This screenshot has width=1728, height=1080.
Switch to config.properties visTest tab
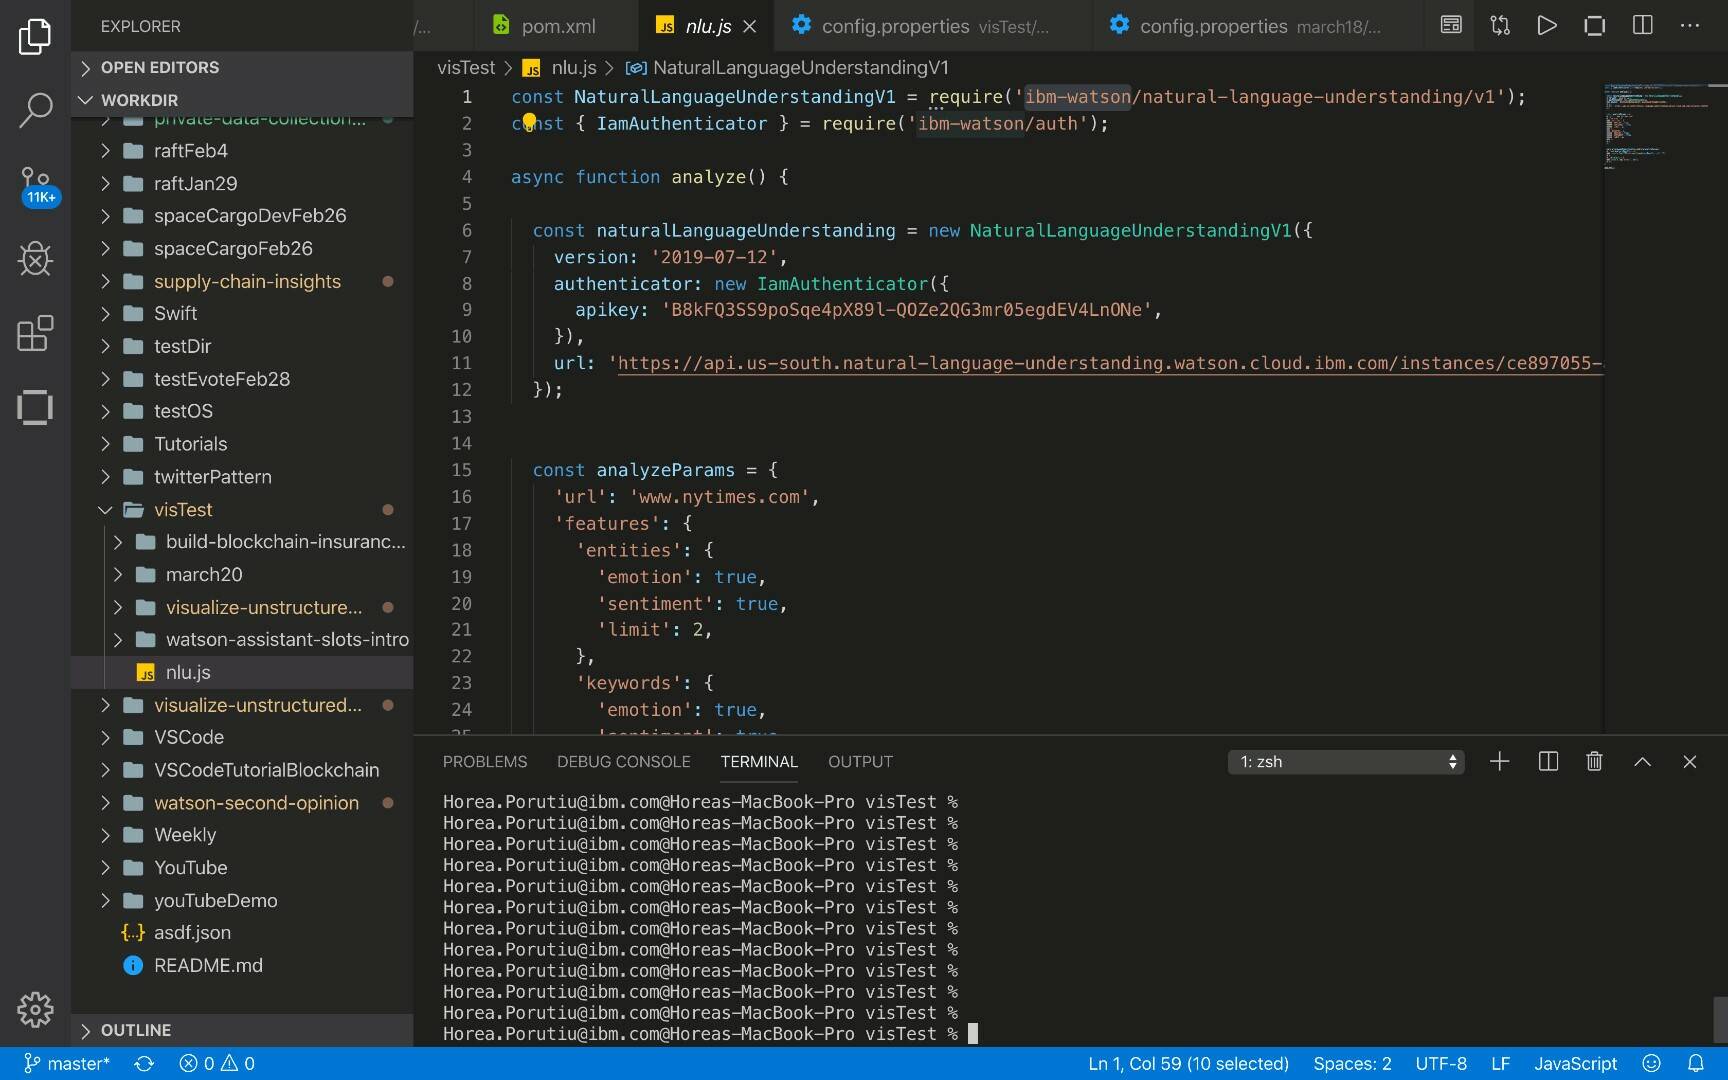[933, 27]
